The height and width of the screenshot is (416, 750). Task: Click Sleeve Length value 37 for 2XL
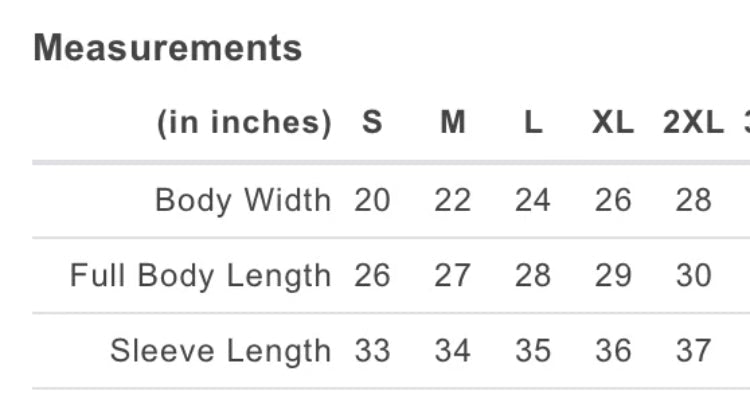694,351
